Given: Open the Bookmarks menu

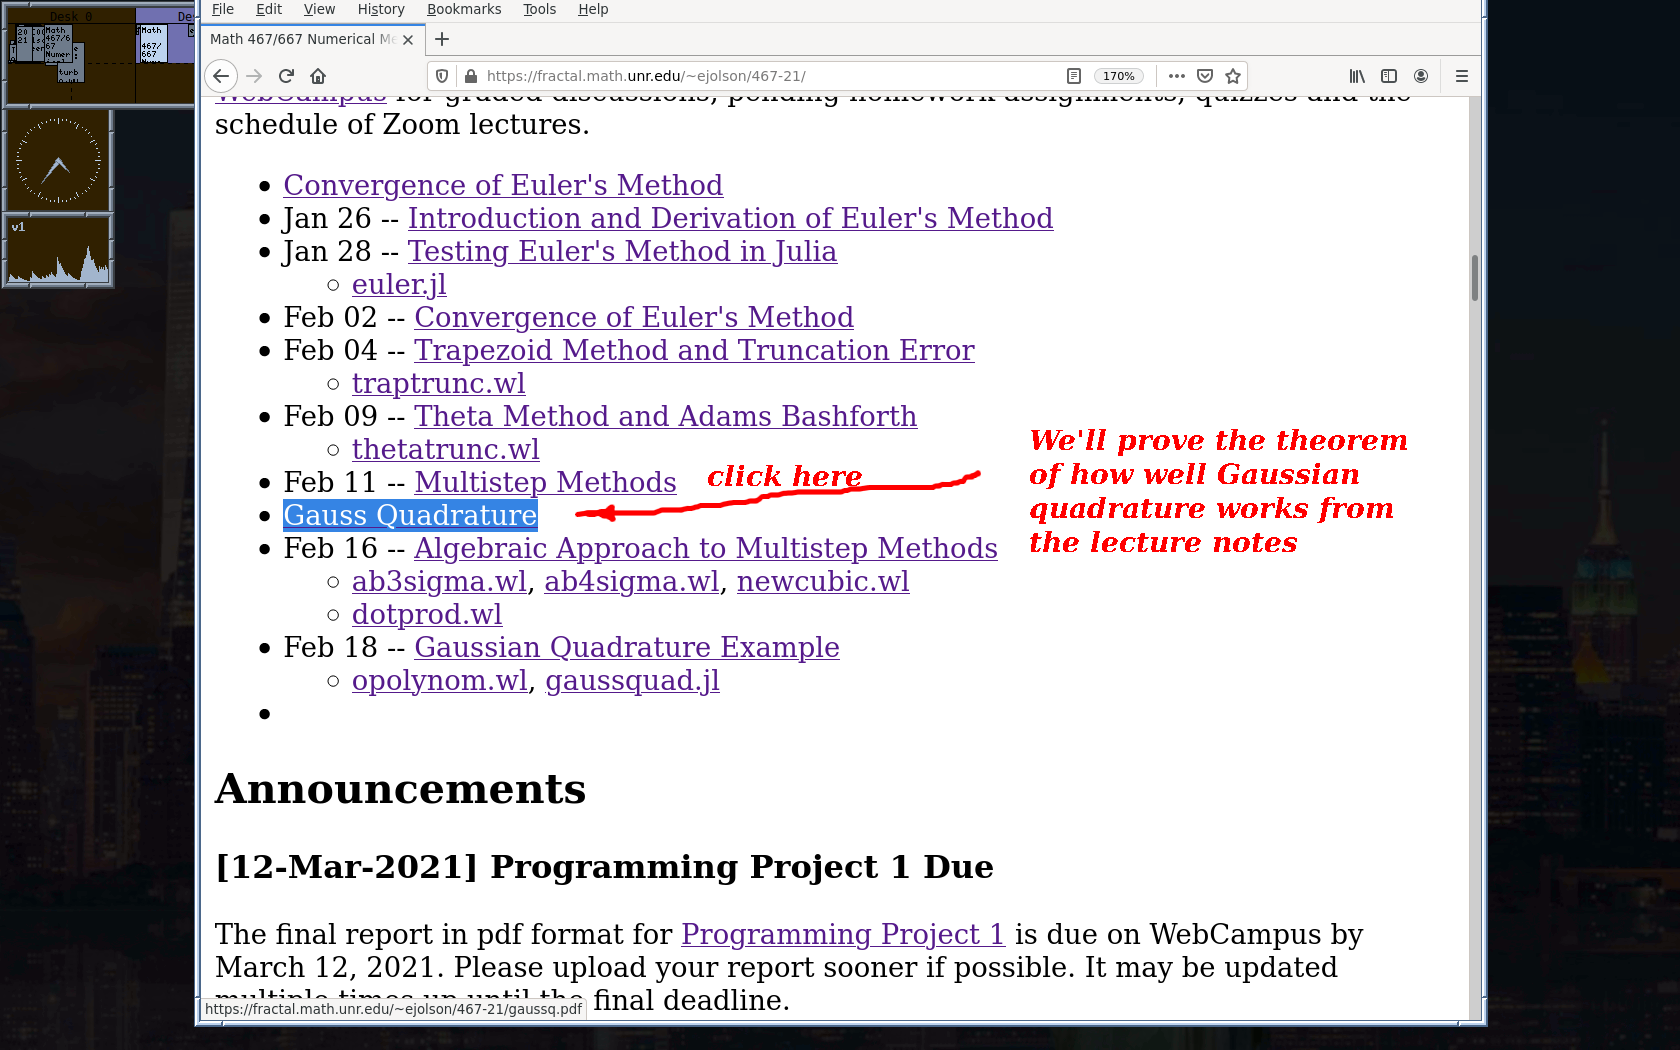Looking at the screenshot, I should click(464, 9).
